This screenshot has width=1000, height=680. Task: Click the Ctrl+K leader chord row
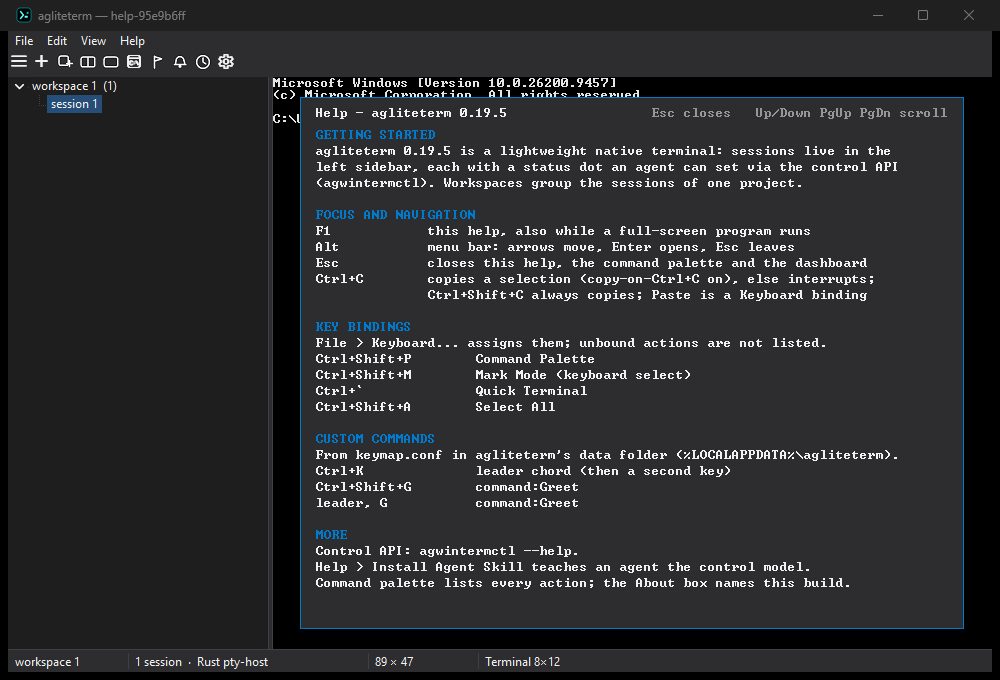click(523, 471)
